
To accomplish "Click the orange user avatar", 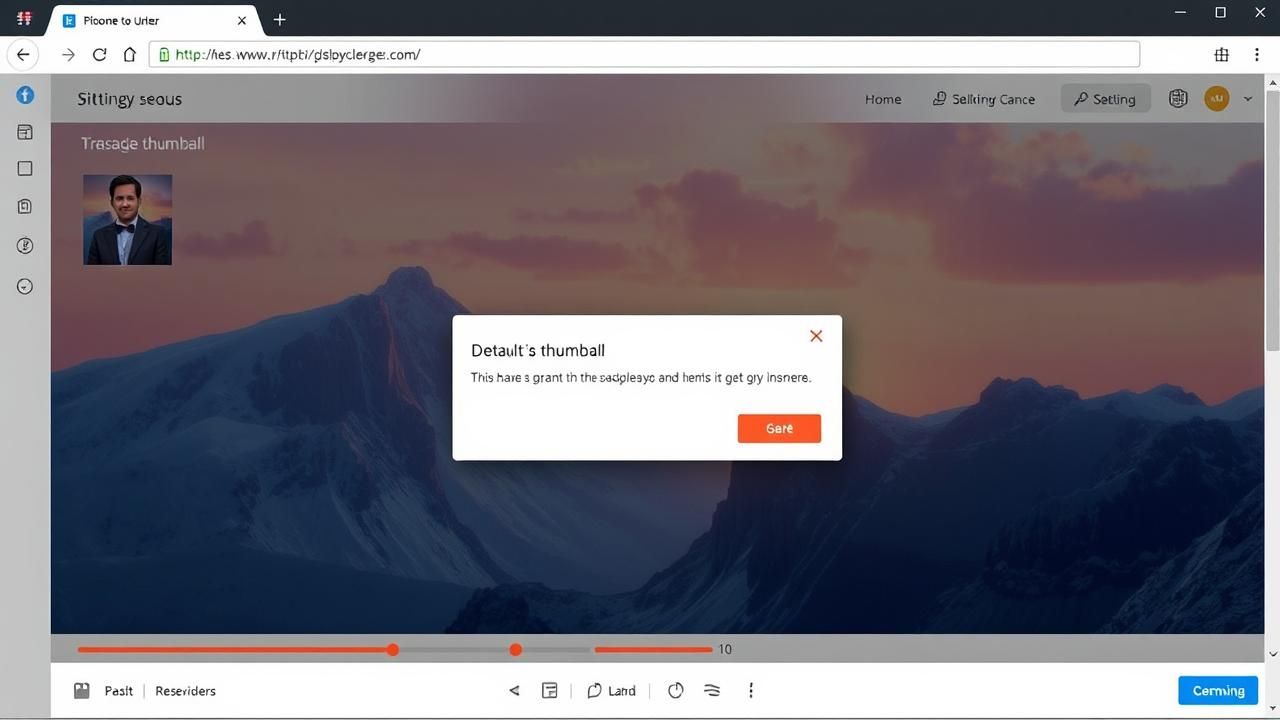I will coord(1216,98).
